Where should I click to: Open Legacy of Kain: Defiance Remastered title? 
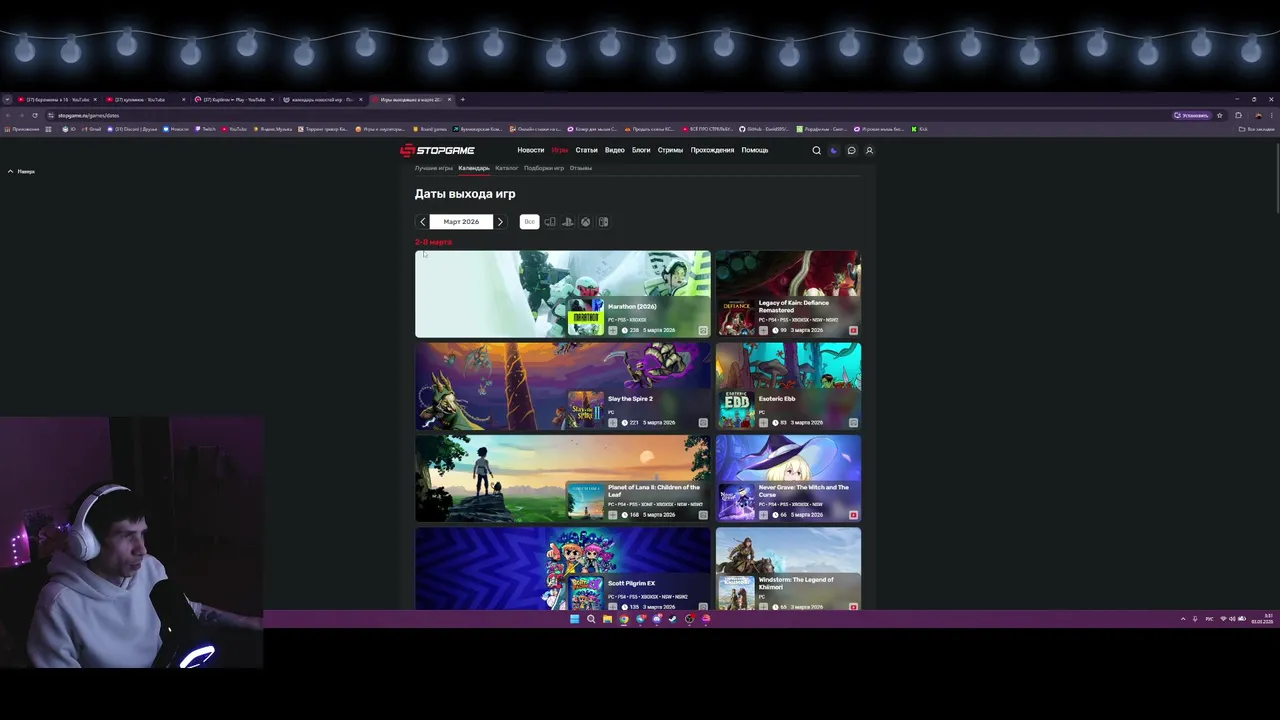[x=794, y=306]
